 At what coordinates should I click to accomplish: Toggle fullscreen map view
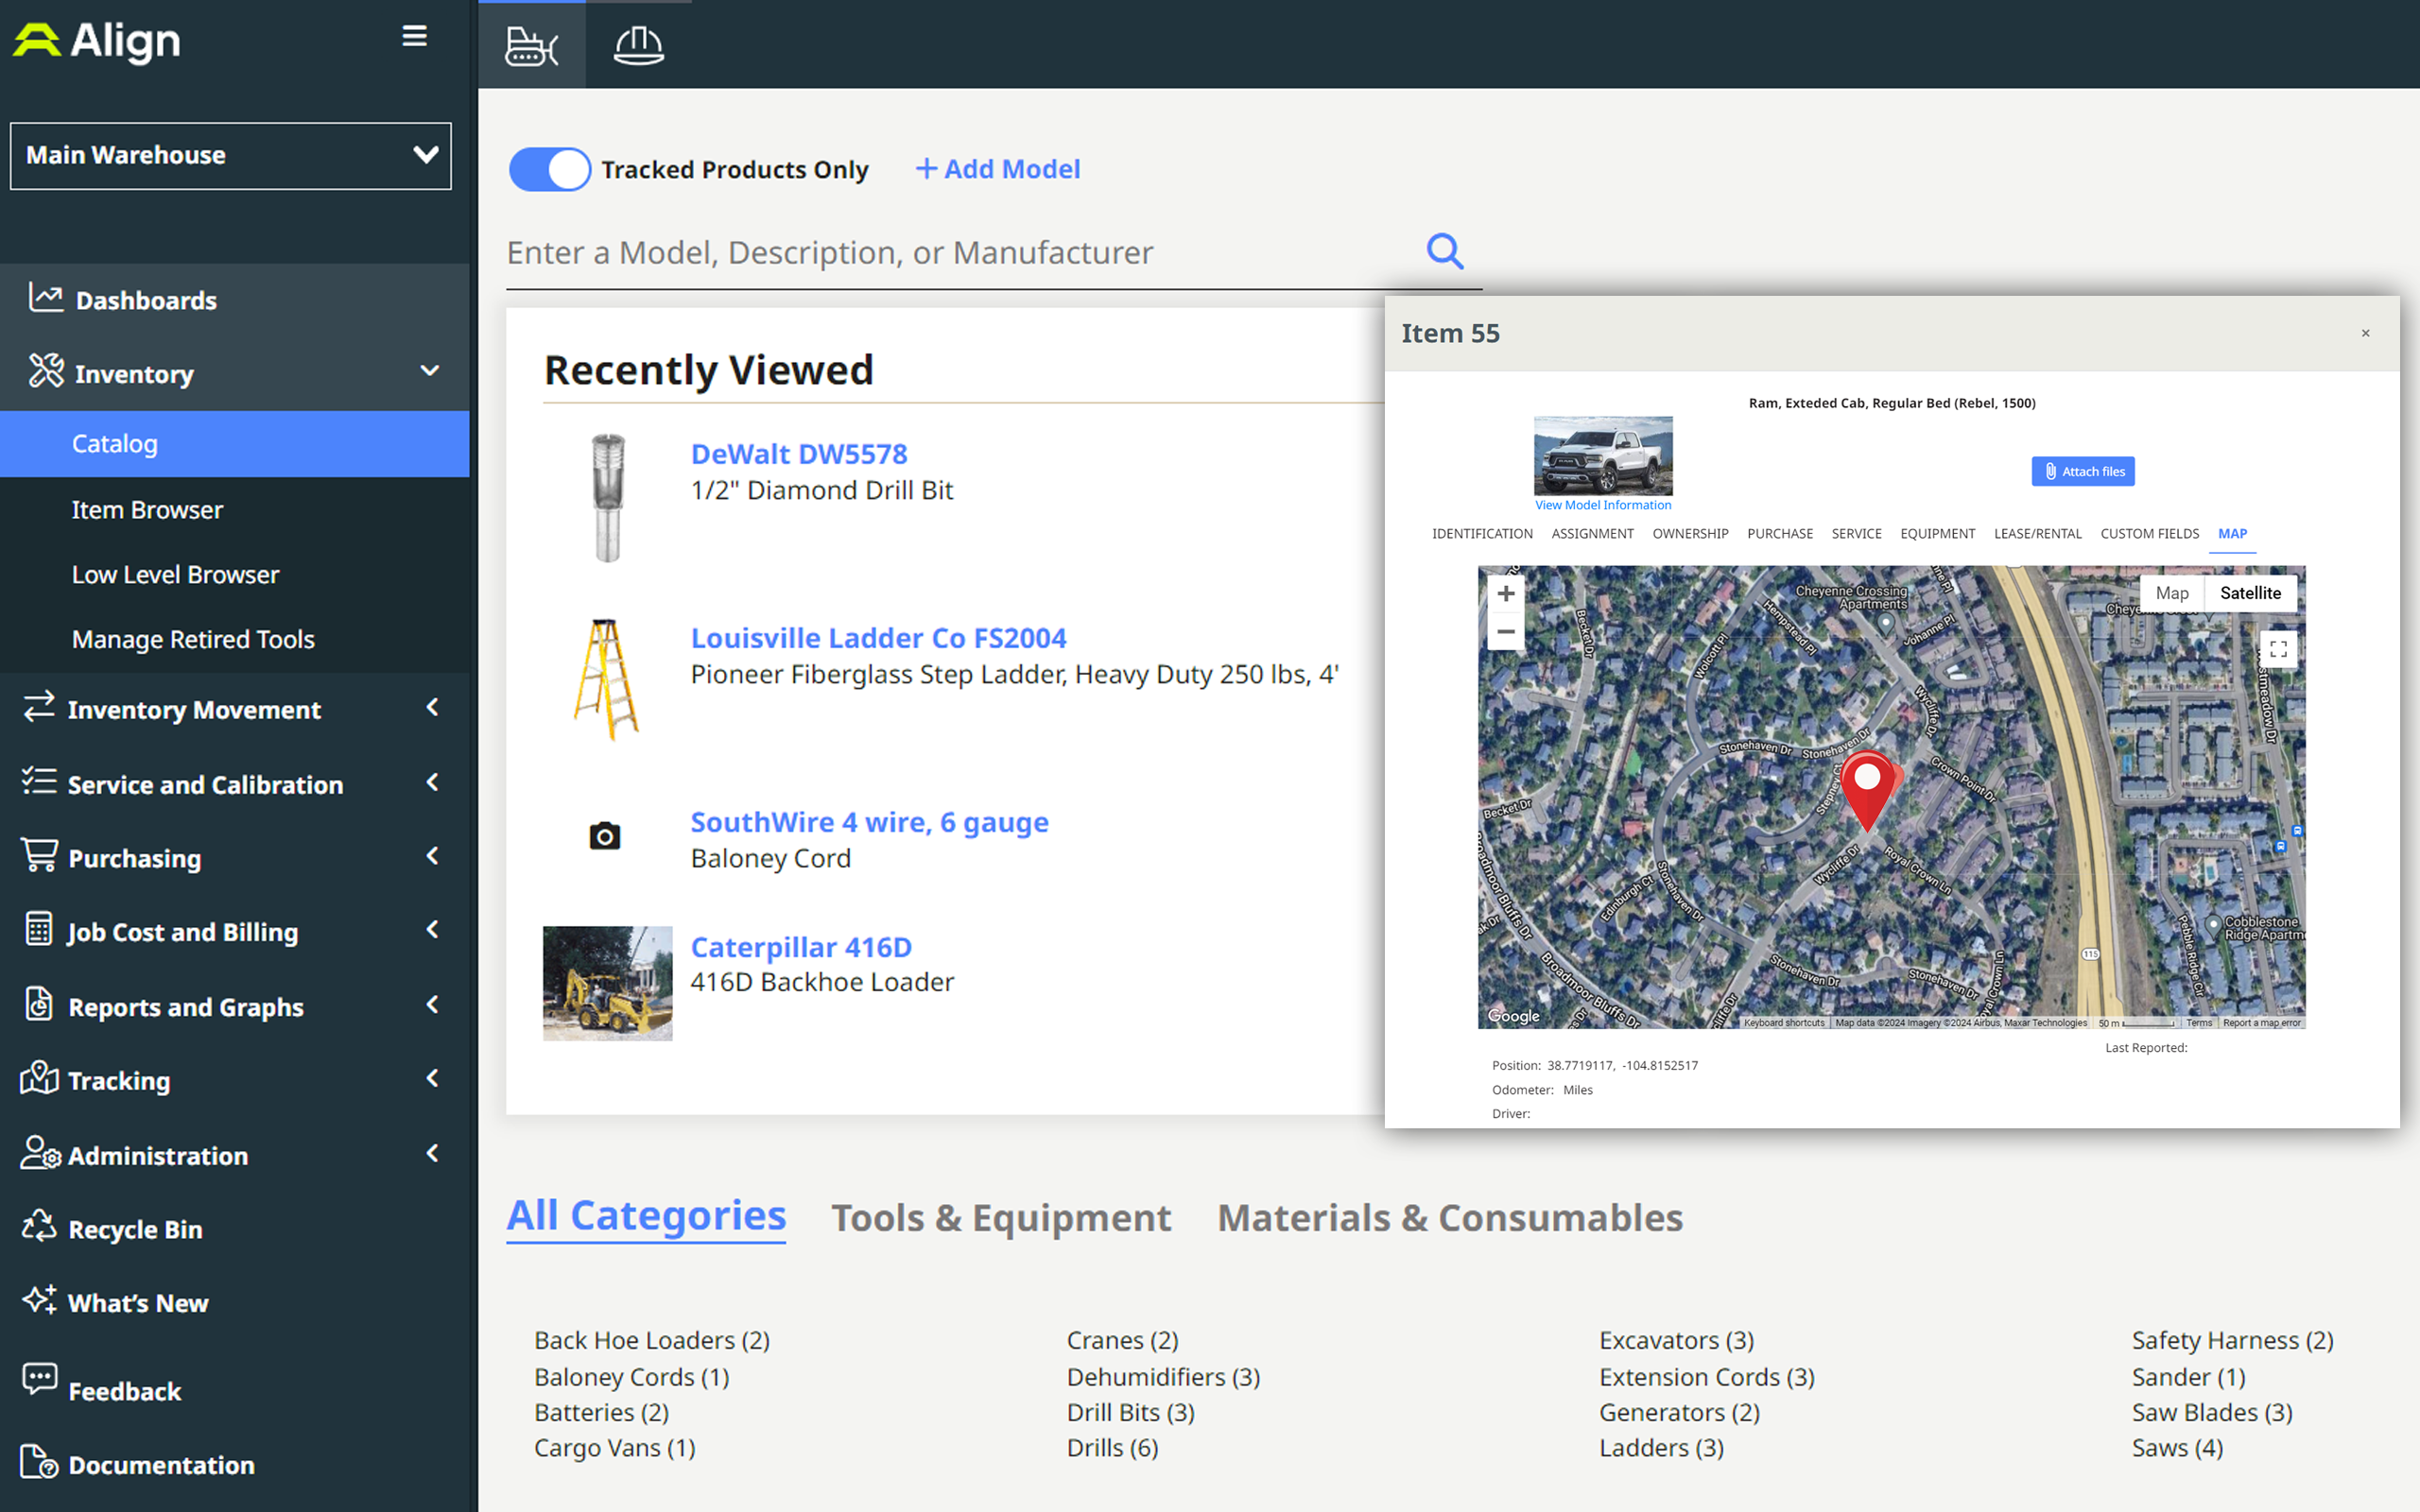click(2278, 650)
